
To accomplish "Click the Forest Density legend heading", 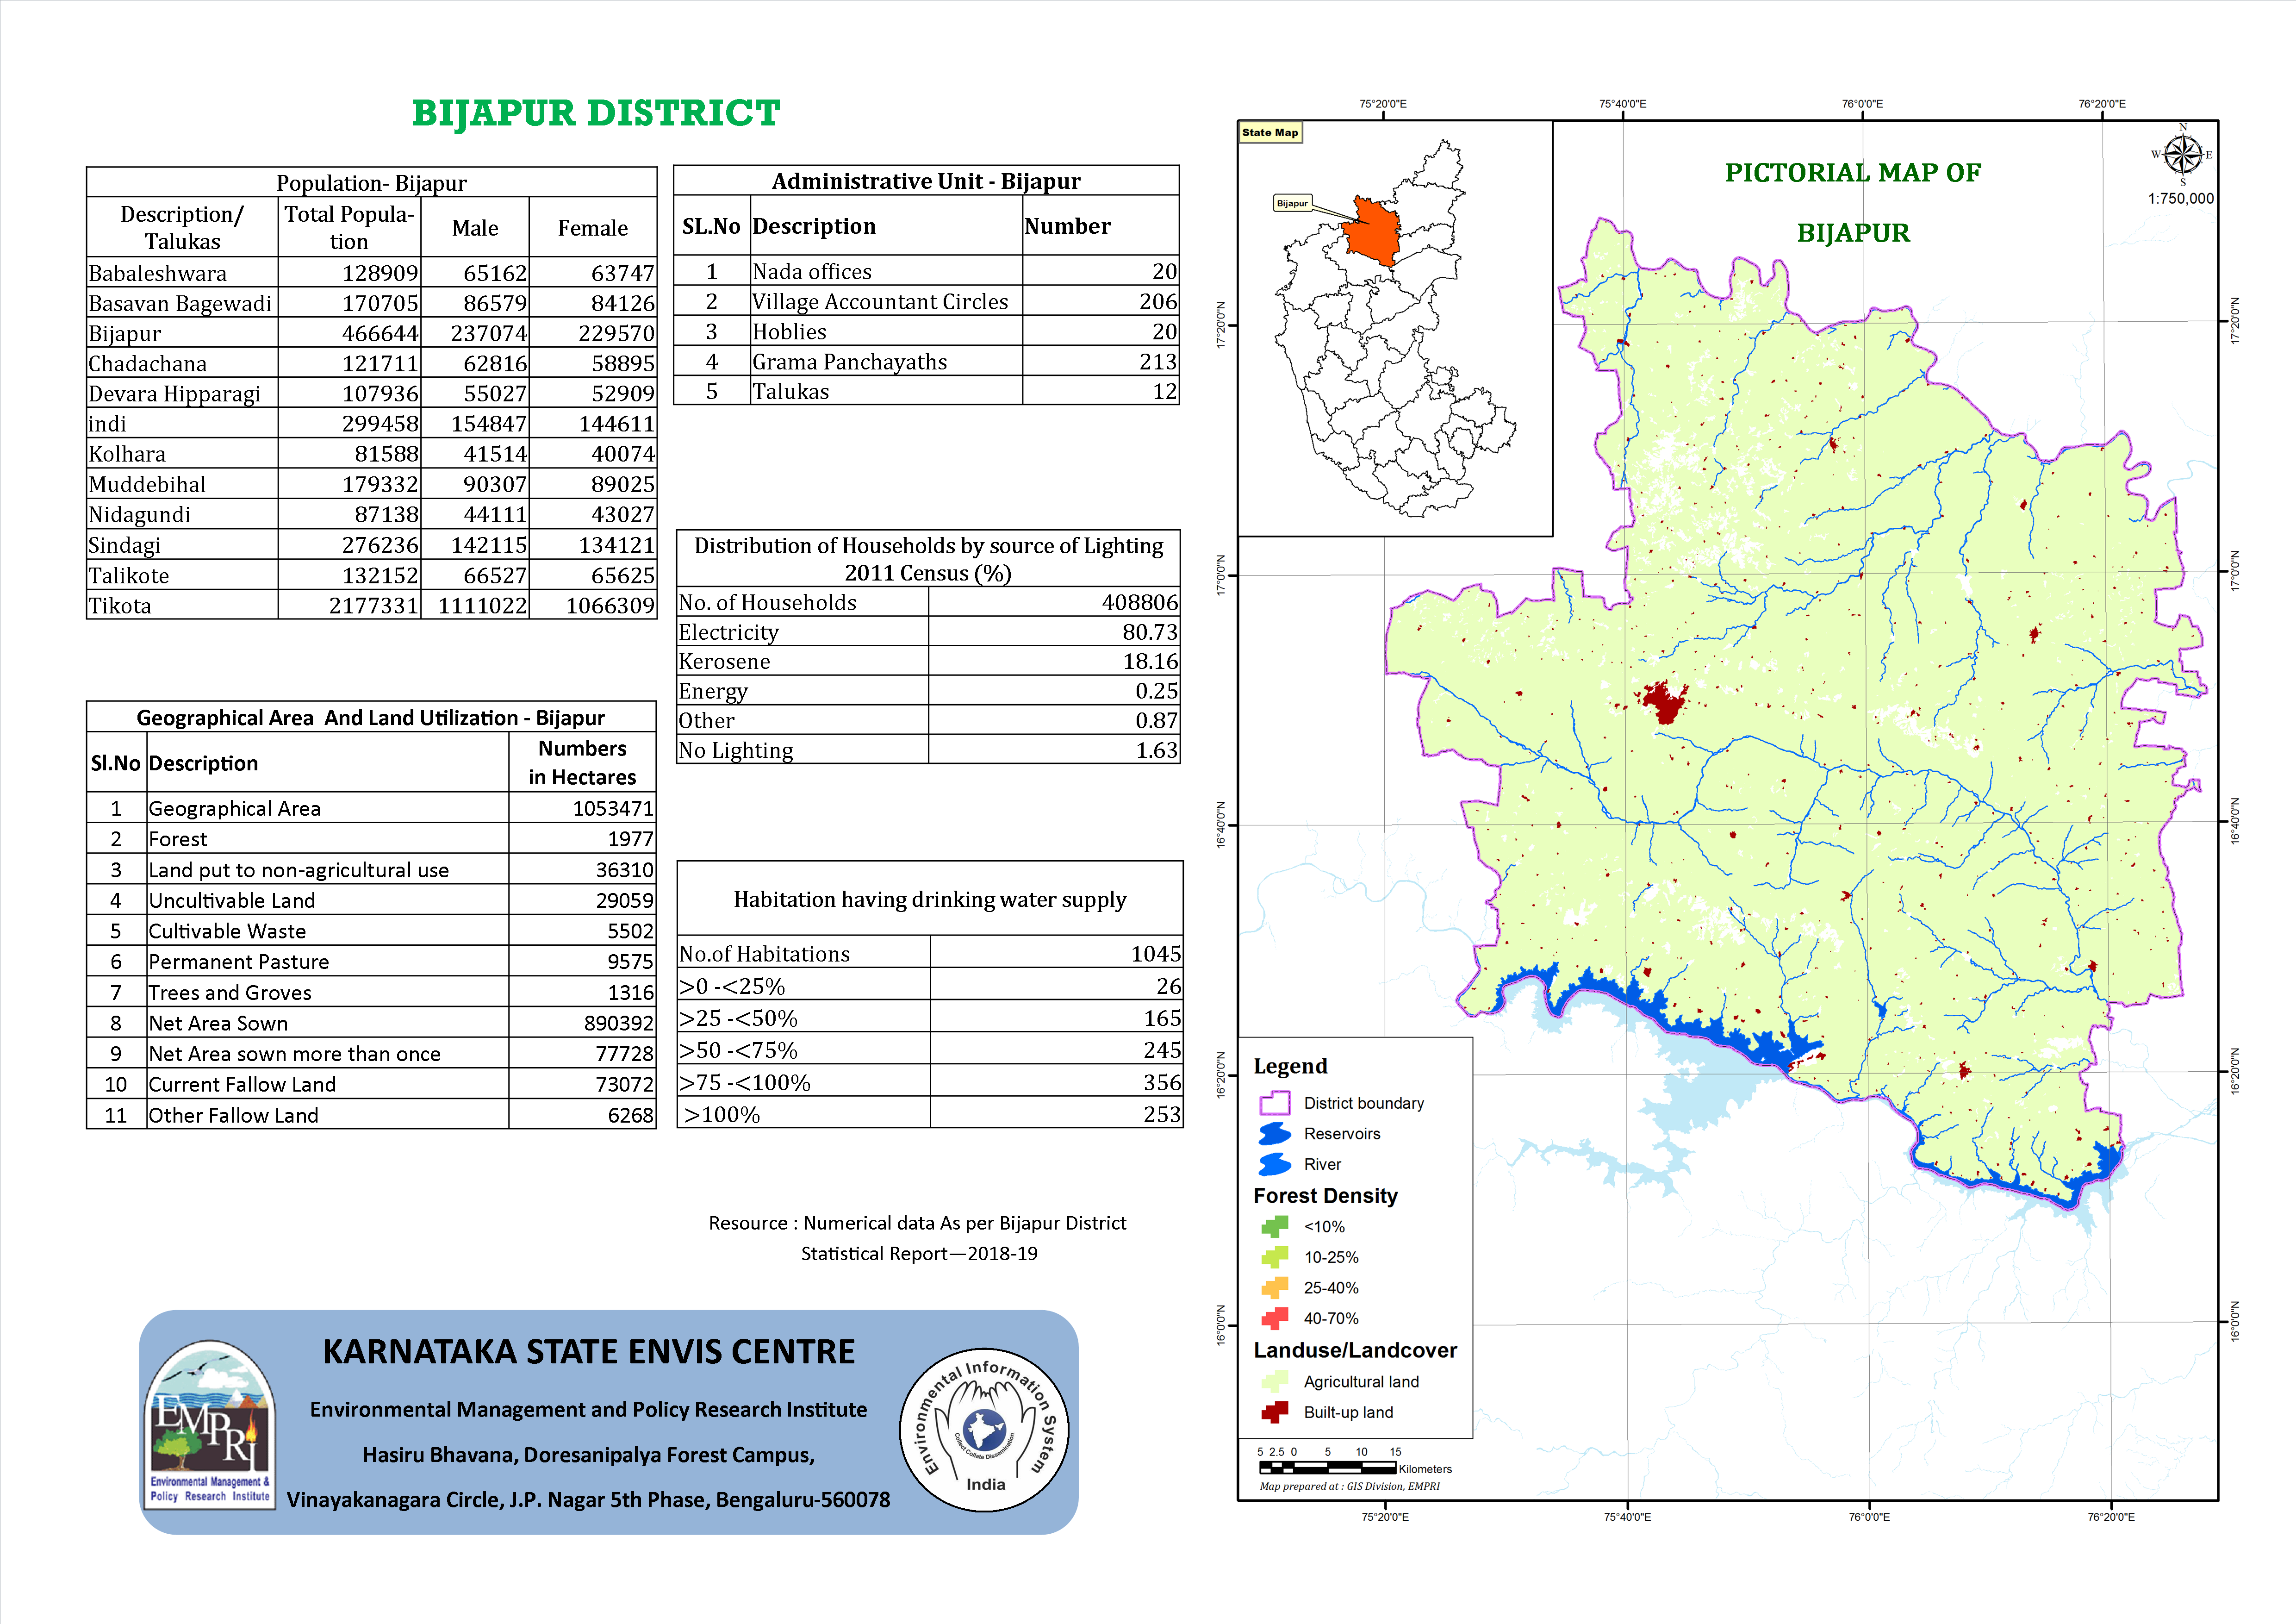I will pos(1325,1196).
